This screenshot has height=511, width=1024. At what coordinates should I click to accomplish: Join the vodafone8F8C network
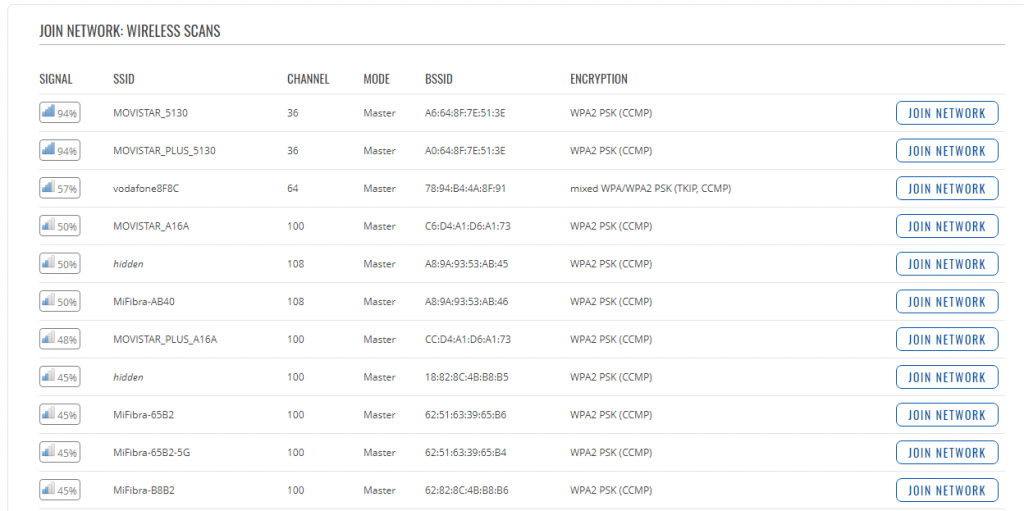pyautogui.click(x=947, y=189)
